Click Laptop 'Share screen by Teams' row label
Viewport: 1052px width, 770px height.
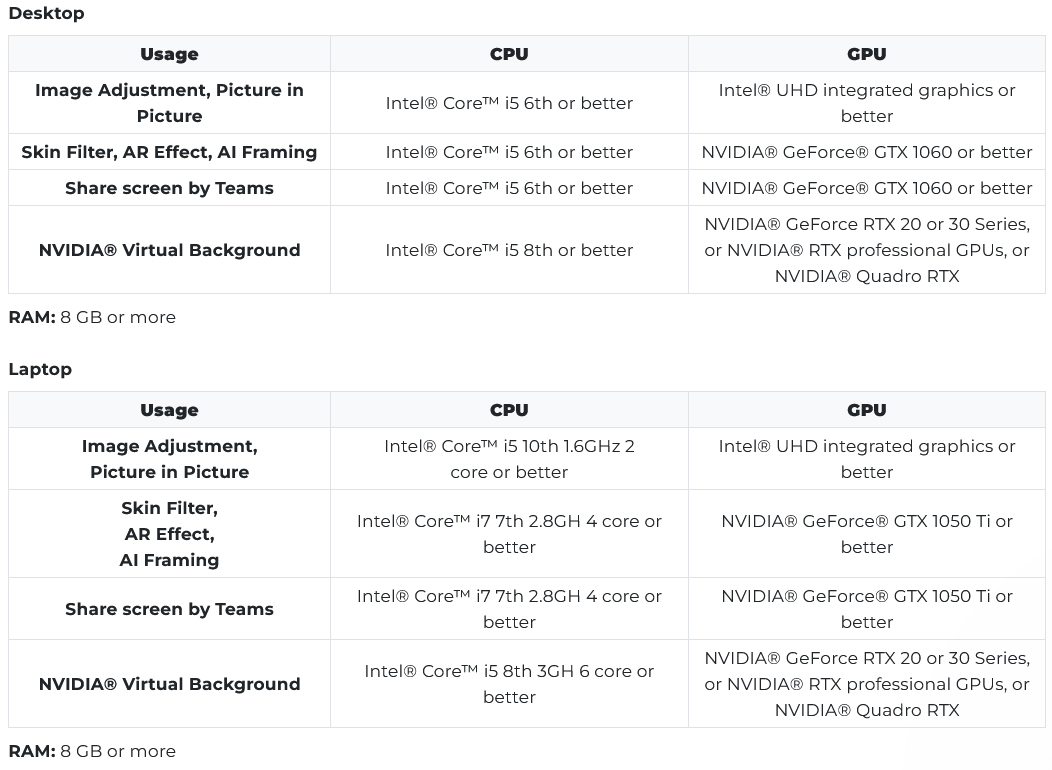point(169,609)
